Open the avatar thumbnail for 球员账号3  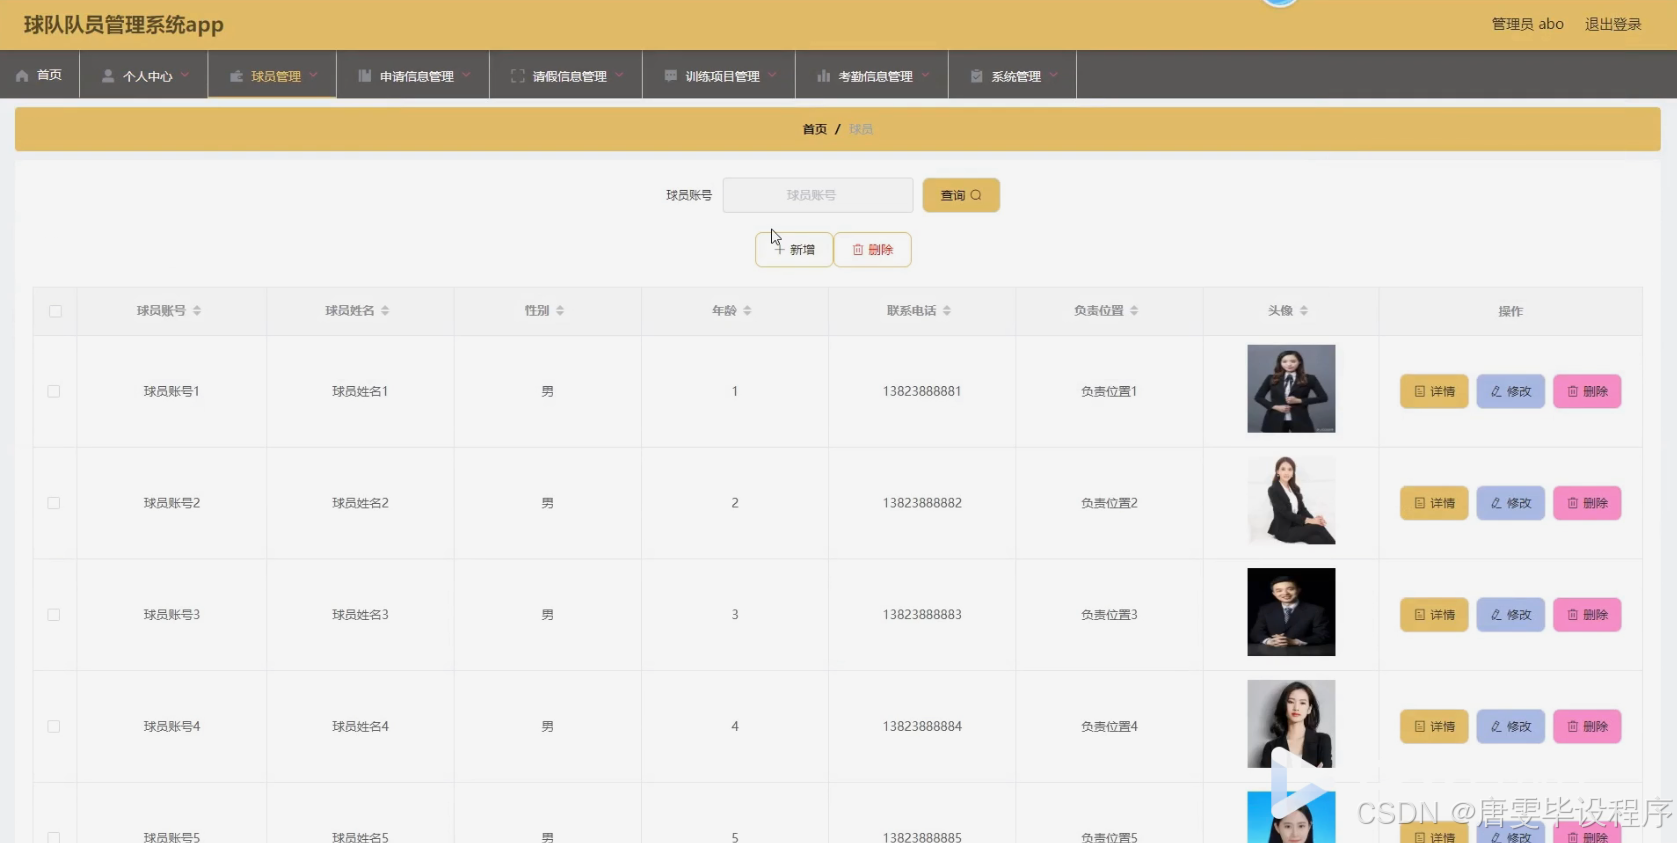point(1291,612)
